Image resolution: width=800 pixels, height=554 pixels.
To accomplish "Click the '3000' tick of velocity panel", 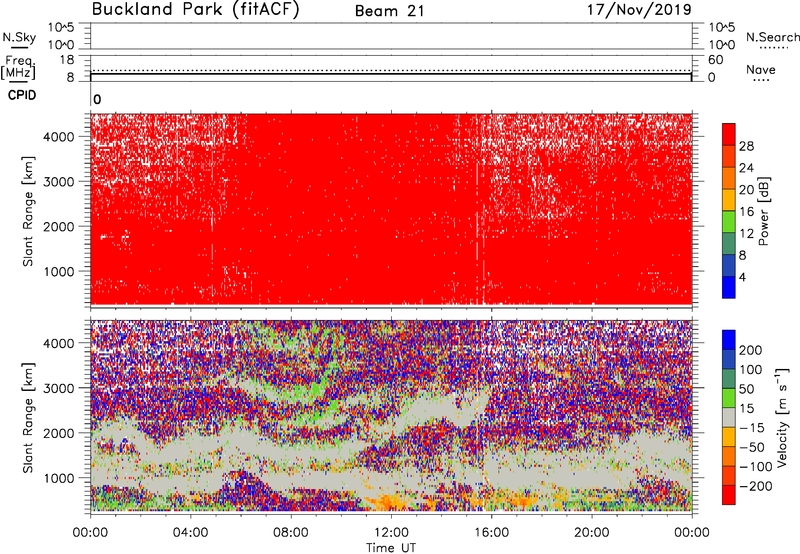I will tap(59, 388).
